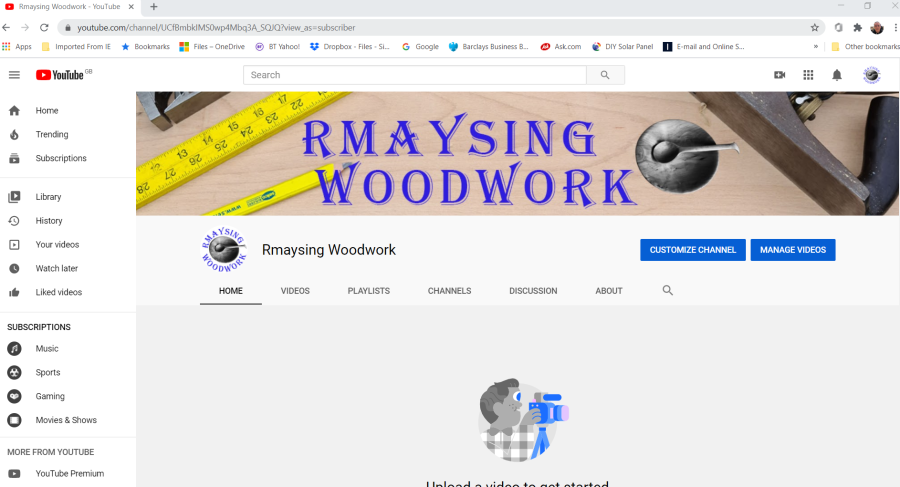
Task: Expand the bookmarks overflow chevron
Action: [x=816, y=47]
